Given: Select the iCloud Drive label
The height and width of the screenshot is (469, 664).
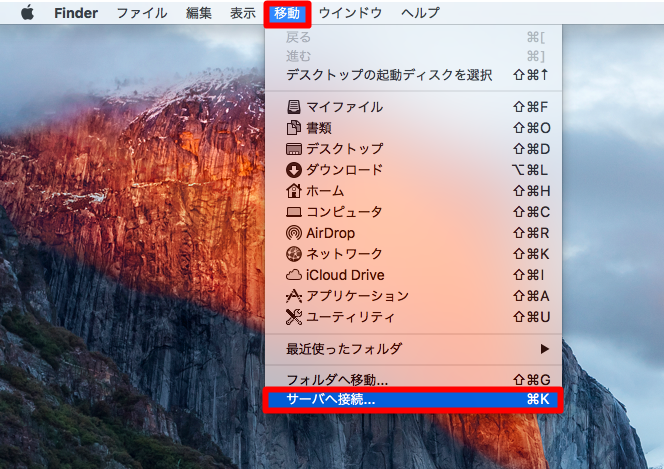Looking at the screenshot, I should [345, 275].
